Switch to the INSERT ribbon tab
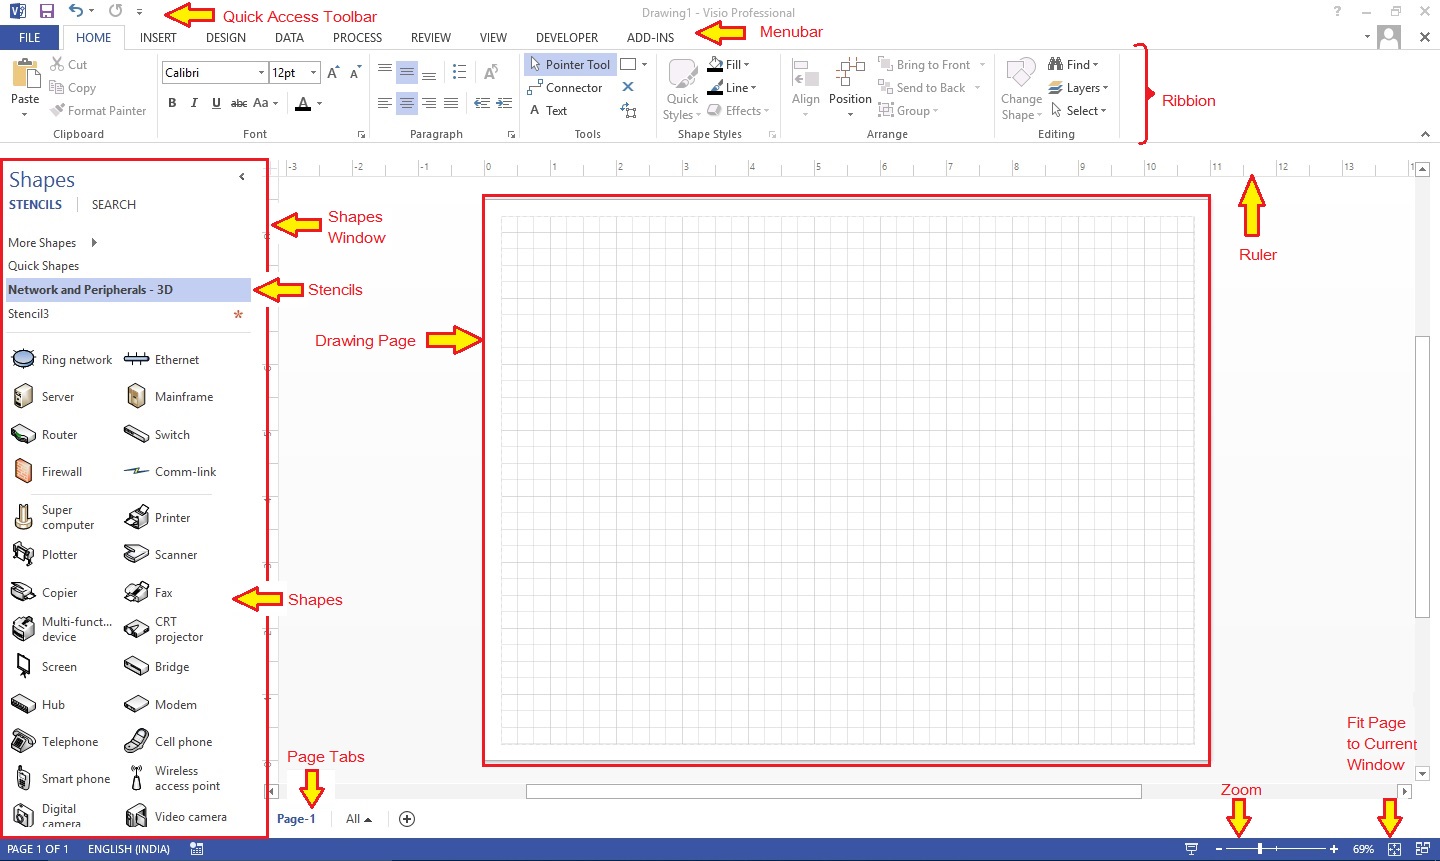This screenshot has height=861, width=1440. click(157, 37)
